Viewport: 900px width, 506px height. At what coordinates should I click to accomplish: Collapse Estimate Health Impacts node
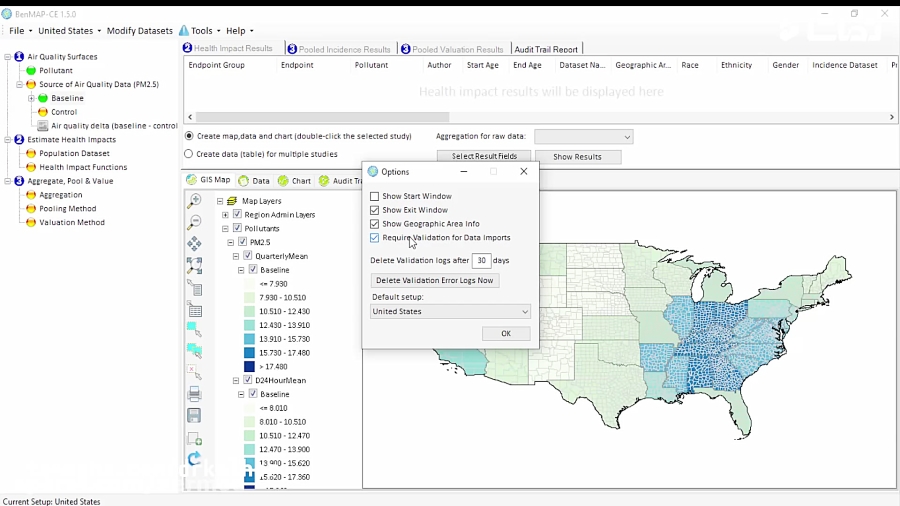7,139
